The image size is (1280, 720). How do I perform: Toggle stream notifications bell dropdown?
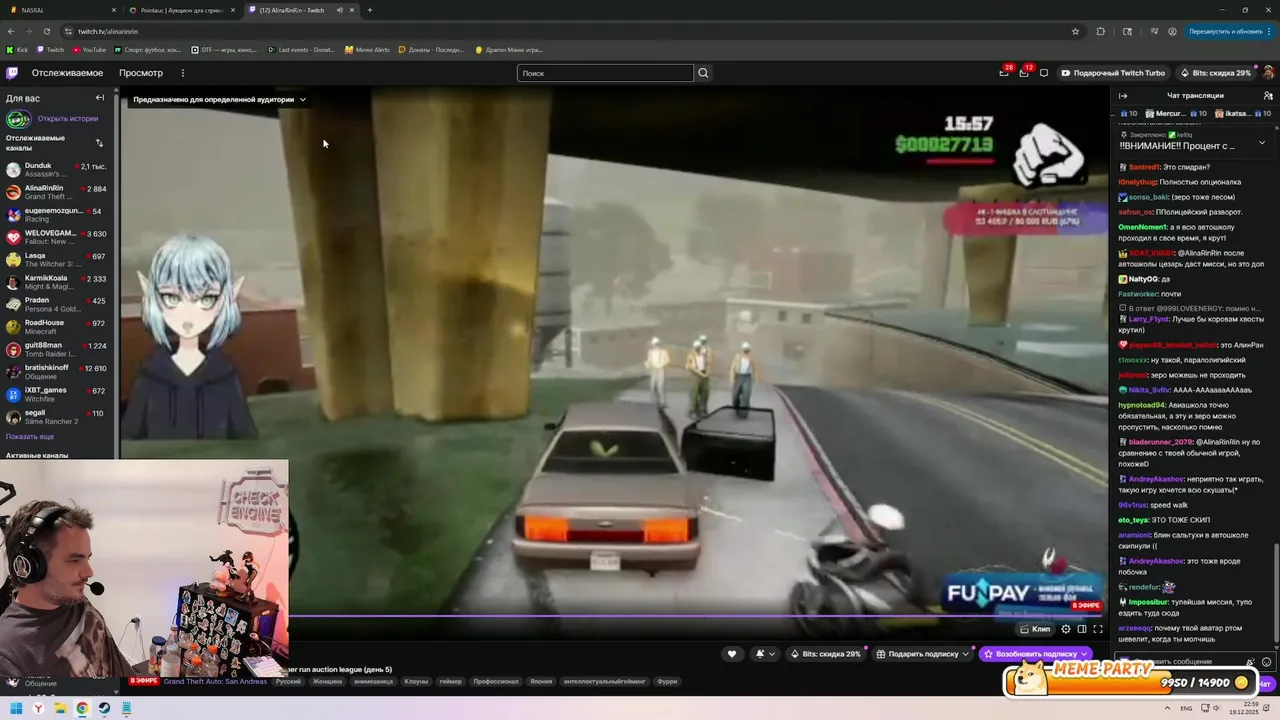(x=766, y=654)
